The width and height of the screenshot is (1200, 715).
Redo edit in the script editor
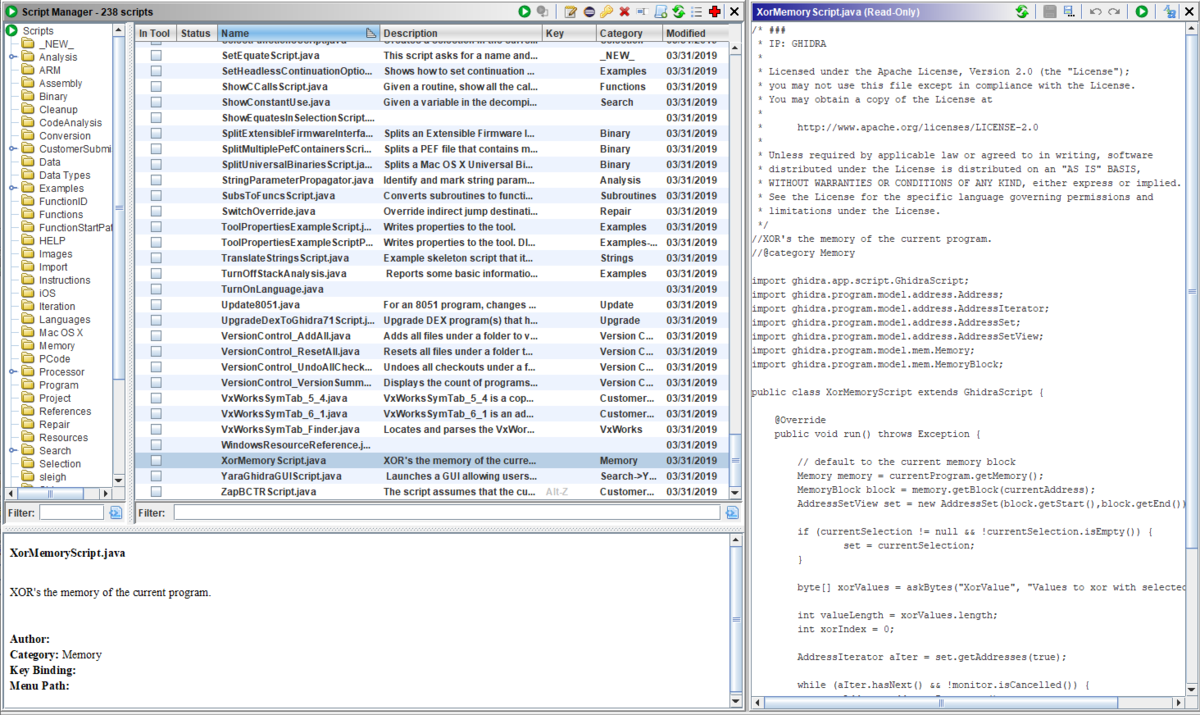click(1114, 12)
